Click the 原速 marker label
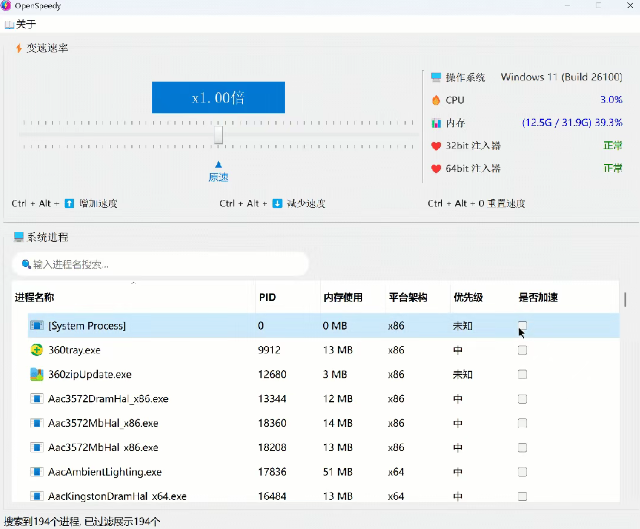This screenshot has width=640, height=529. 218,177
